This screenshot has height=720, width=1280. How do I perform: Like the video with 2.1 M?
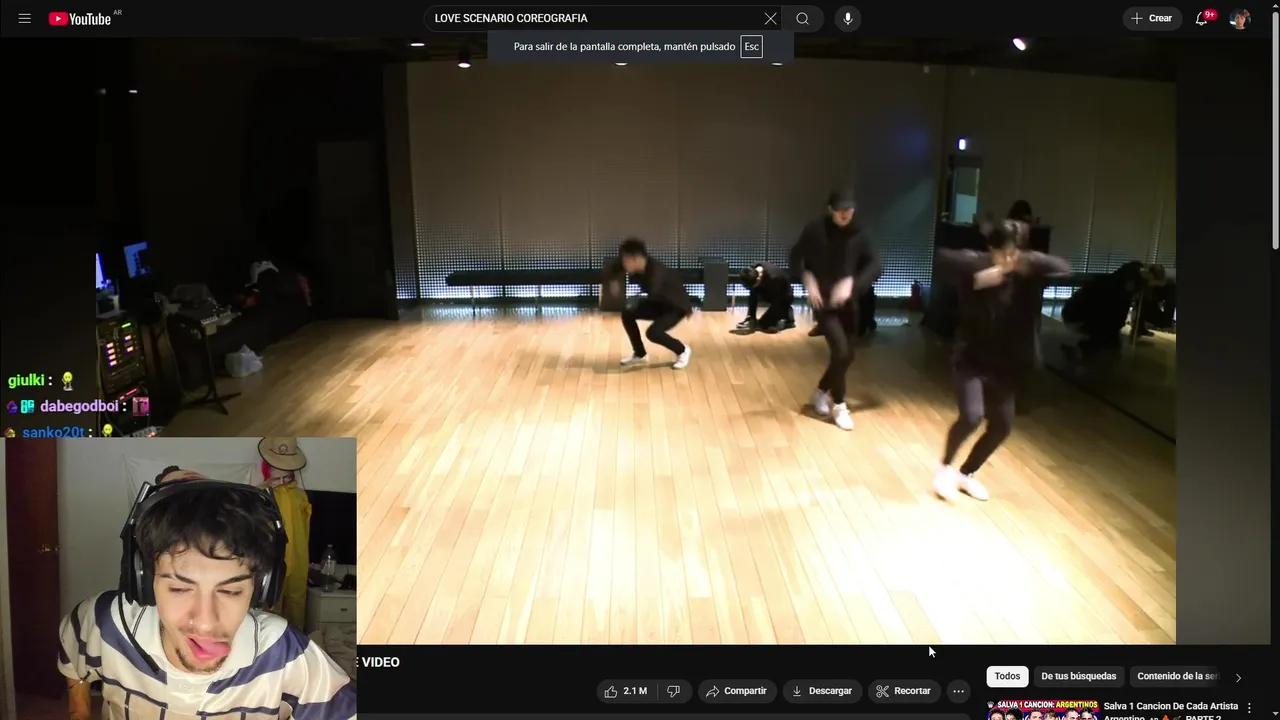pyautogui.click(x=625, y=691)
